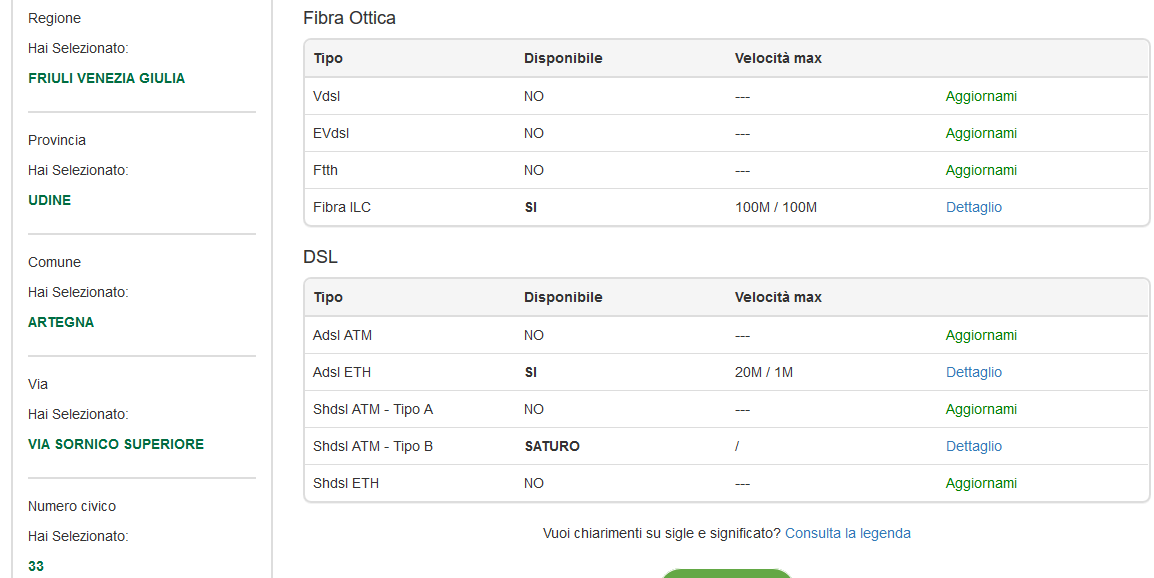Select comune ARTEGNA in sidebar
The height and width of the screenshot is (578, 1154).
(x=61, y=323)
